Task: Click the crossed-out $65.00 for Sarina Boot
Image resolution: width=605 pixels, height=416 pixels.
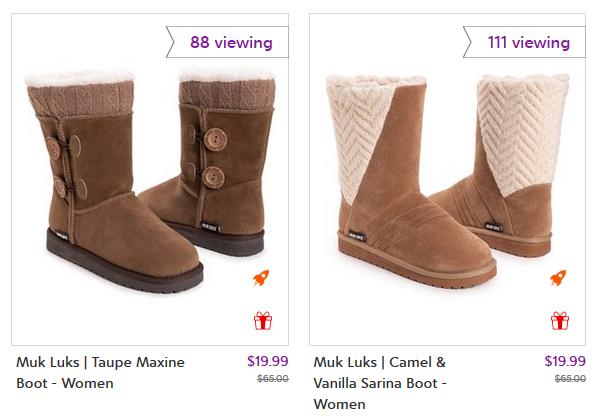Action: pos(570,379)
